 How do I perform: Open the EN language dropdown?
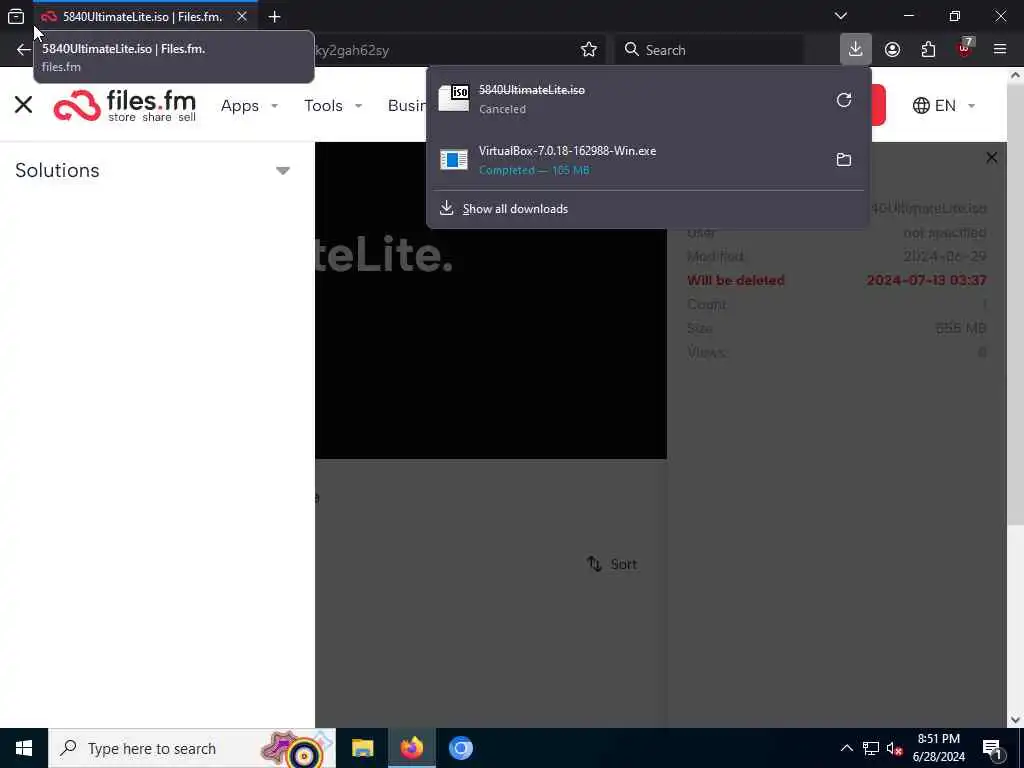(944, 106)
